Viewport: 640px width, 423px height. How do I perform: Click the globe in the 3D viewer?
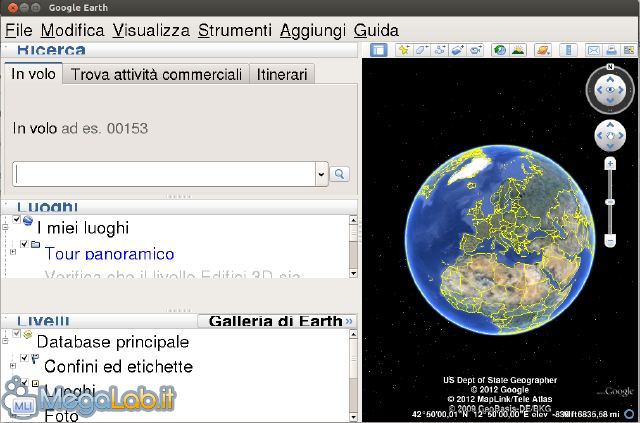coord(500,240)
